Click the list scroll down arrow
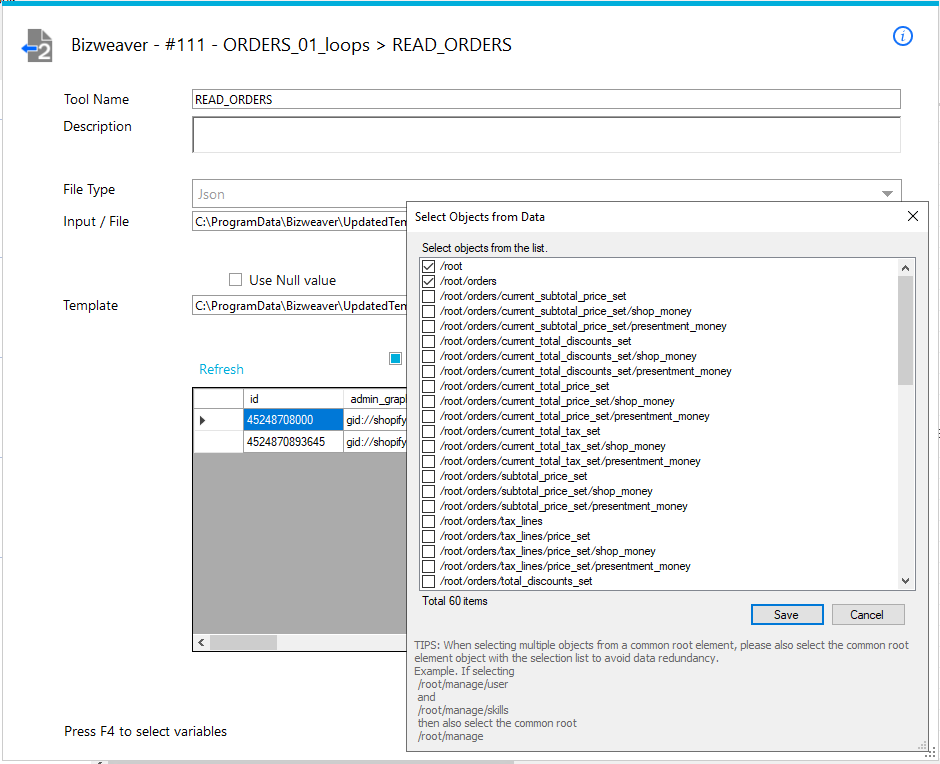This screenshot has height=764, width=940. pyautogui.click(x=905, y=580)
